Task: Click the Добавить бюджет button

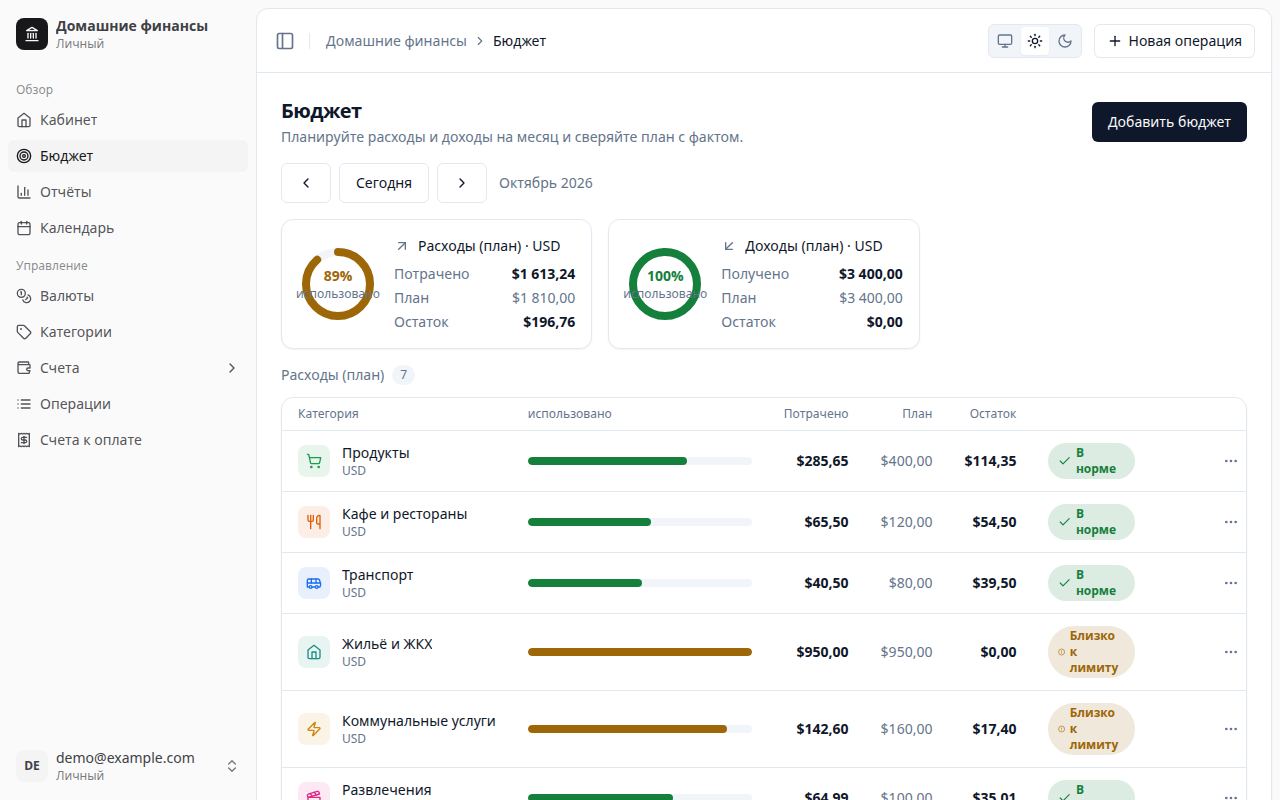Action: 1169,122
